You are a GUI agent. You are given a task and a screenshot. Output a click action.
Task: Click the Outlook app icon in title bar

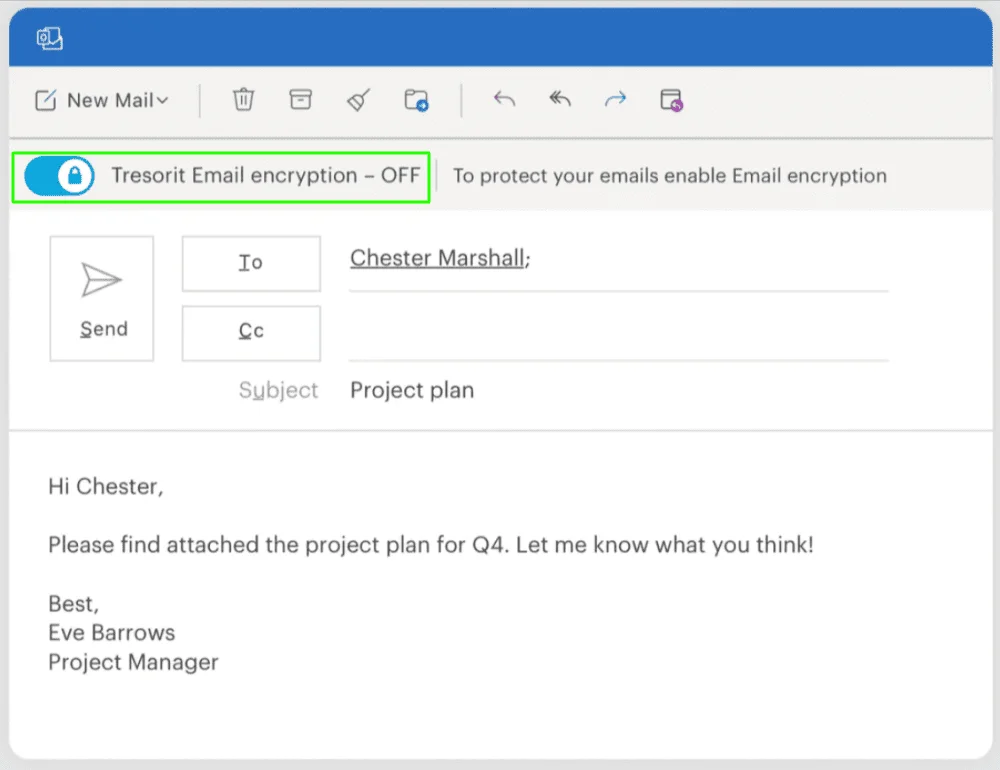pyautogui.click(x=50, y=38)
